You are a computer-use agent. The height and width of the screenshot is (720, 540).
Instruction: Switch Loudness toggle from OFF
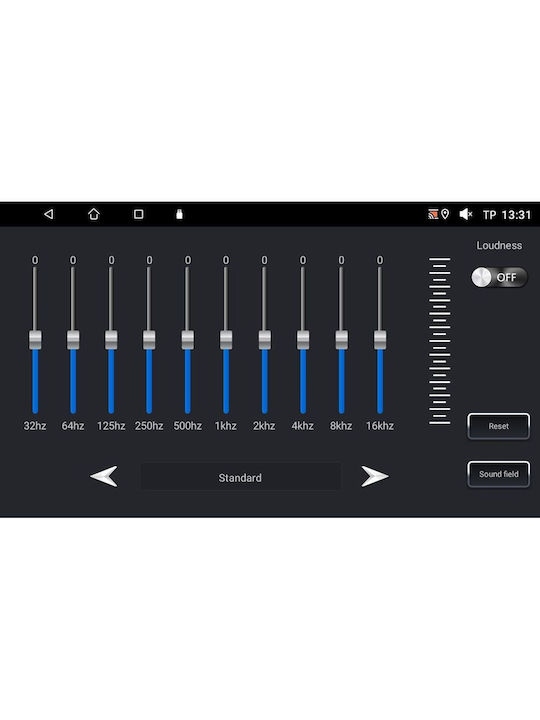499,277
